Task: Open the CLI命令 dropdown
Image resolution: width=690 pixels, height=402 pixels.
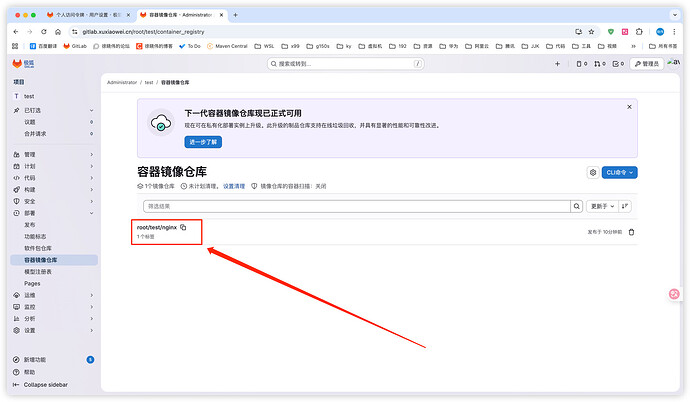Action: [x=620, y=172]
